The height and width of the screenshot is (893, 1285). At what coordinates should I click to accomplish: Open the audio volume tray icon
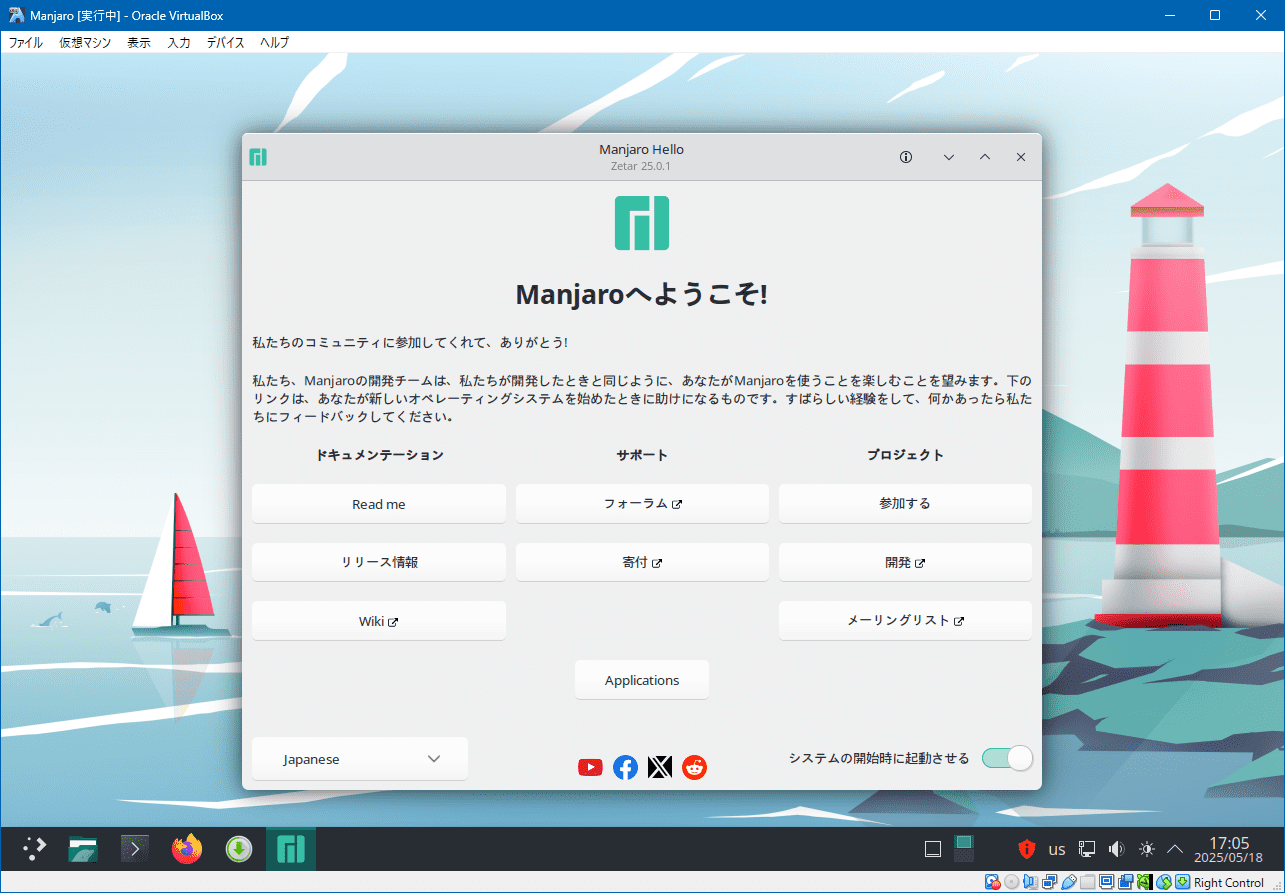click(x=1117, y=849)
